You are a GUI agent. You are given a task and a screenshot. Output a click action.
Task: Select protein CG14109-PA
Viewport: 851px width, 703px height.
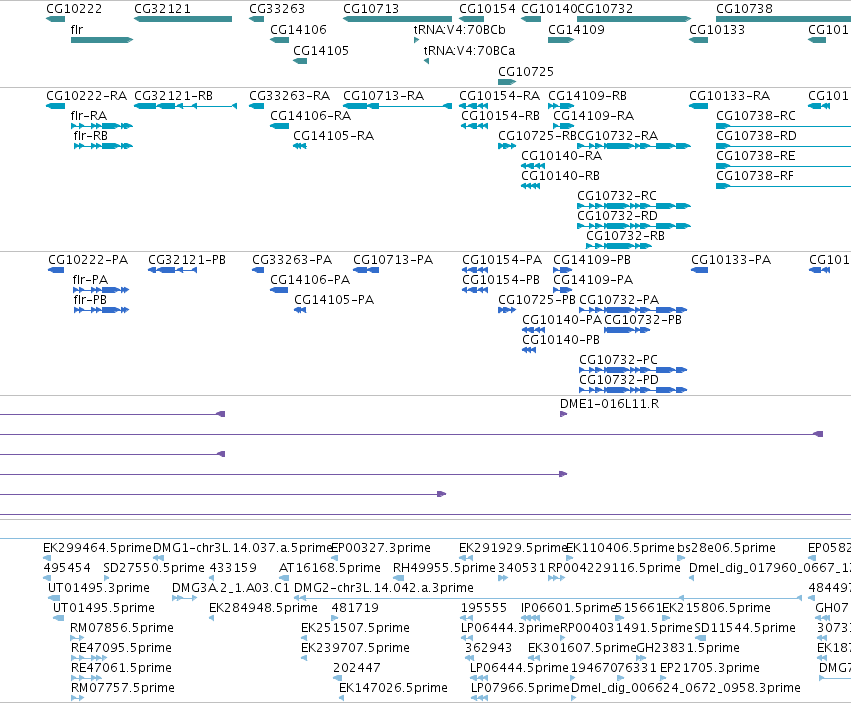pos(593,280)
